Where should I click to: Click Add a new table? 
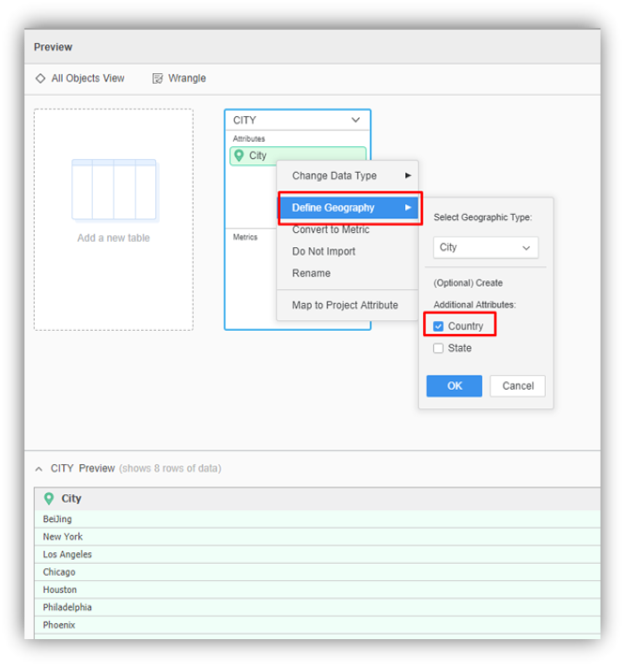[113, 238]
